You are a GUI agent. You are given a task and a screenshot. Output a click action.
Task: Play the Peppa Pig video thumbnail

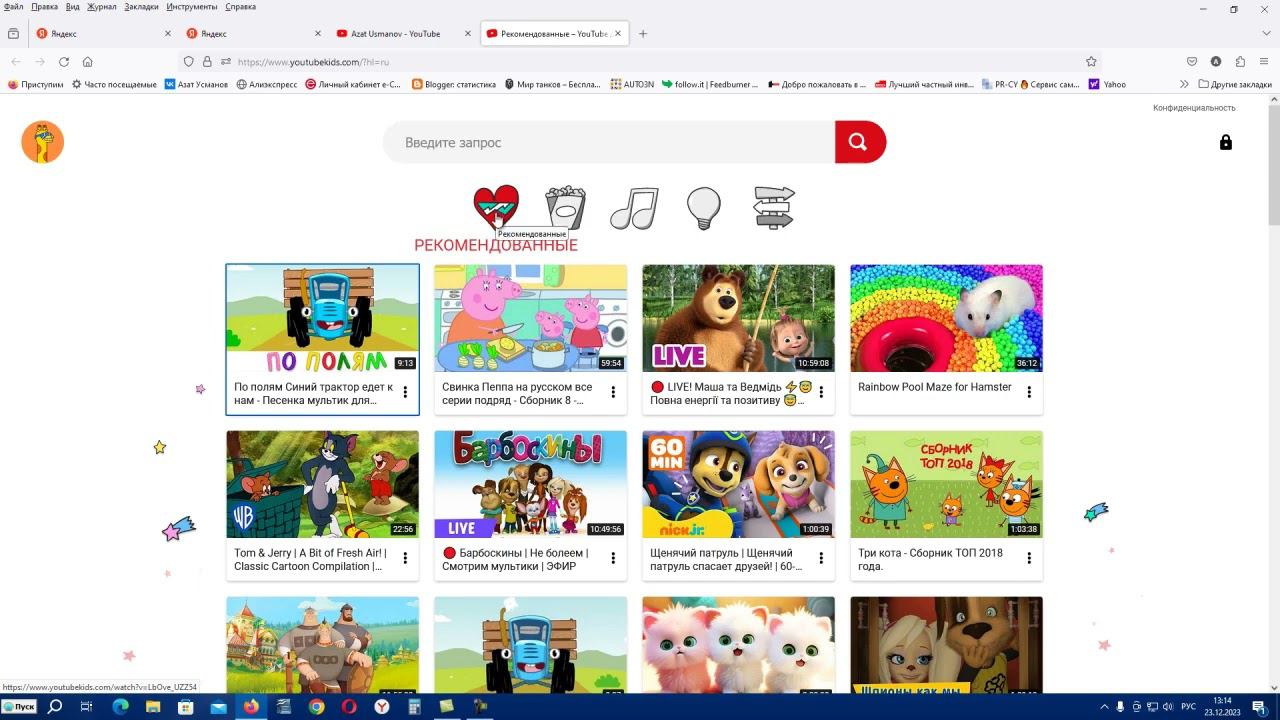pos(531,318)
